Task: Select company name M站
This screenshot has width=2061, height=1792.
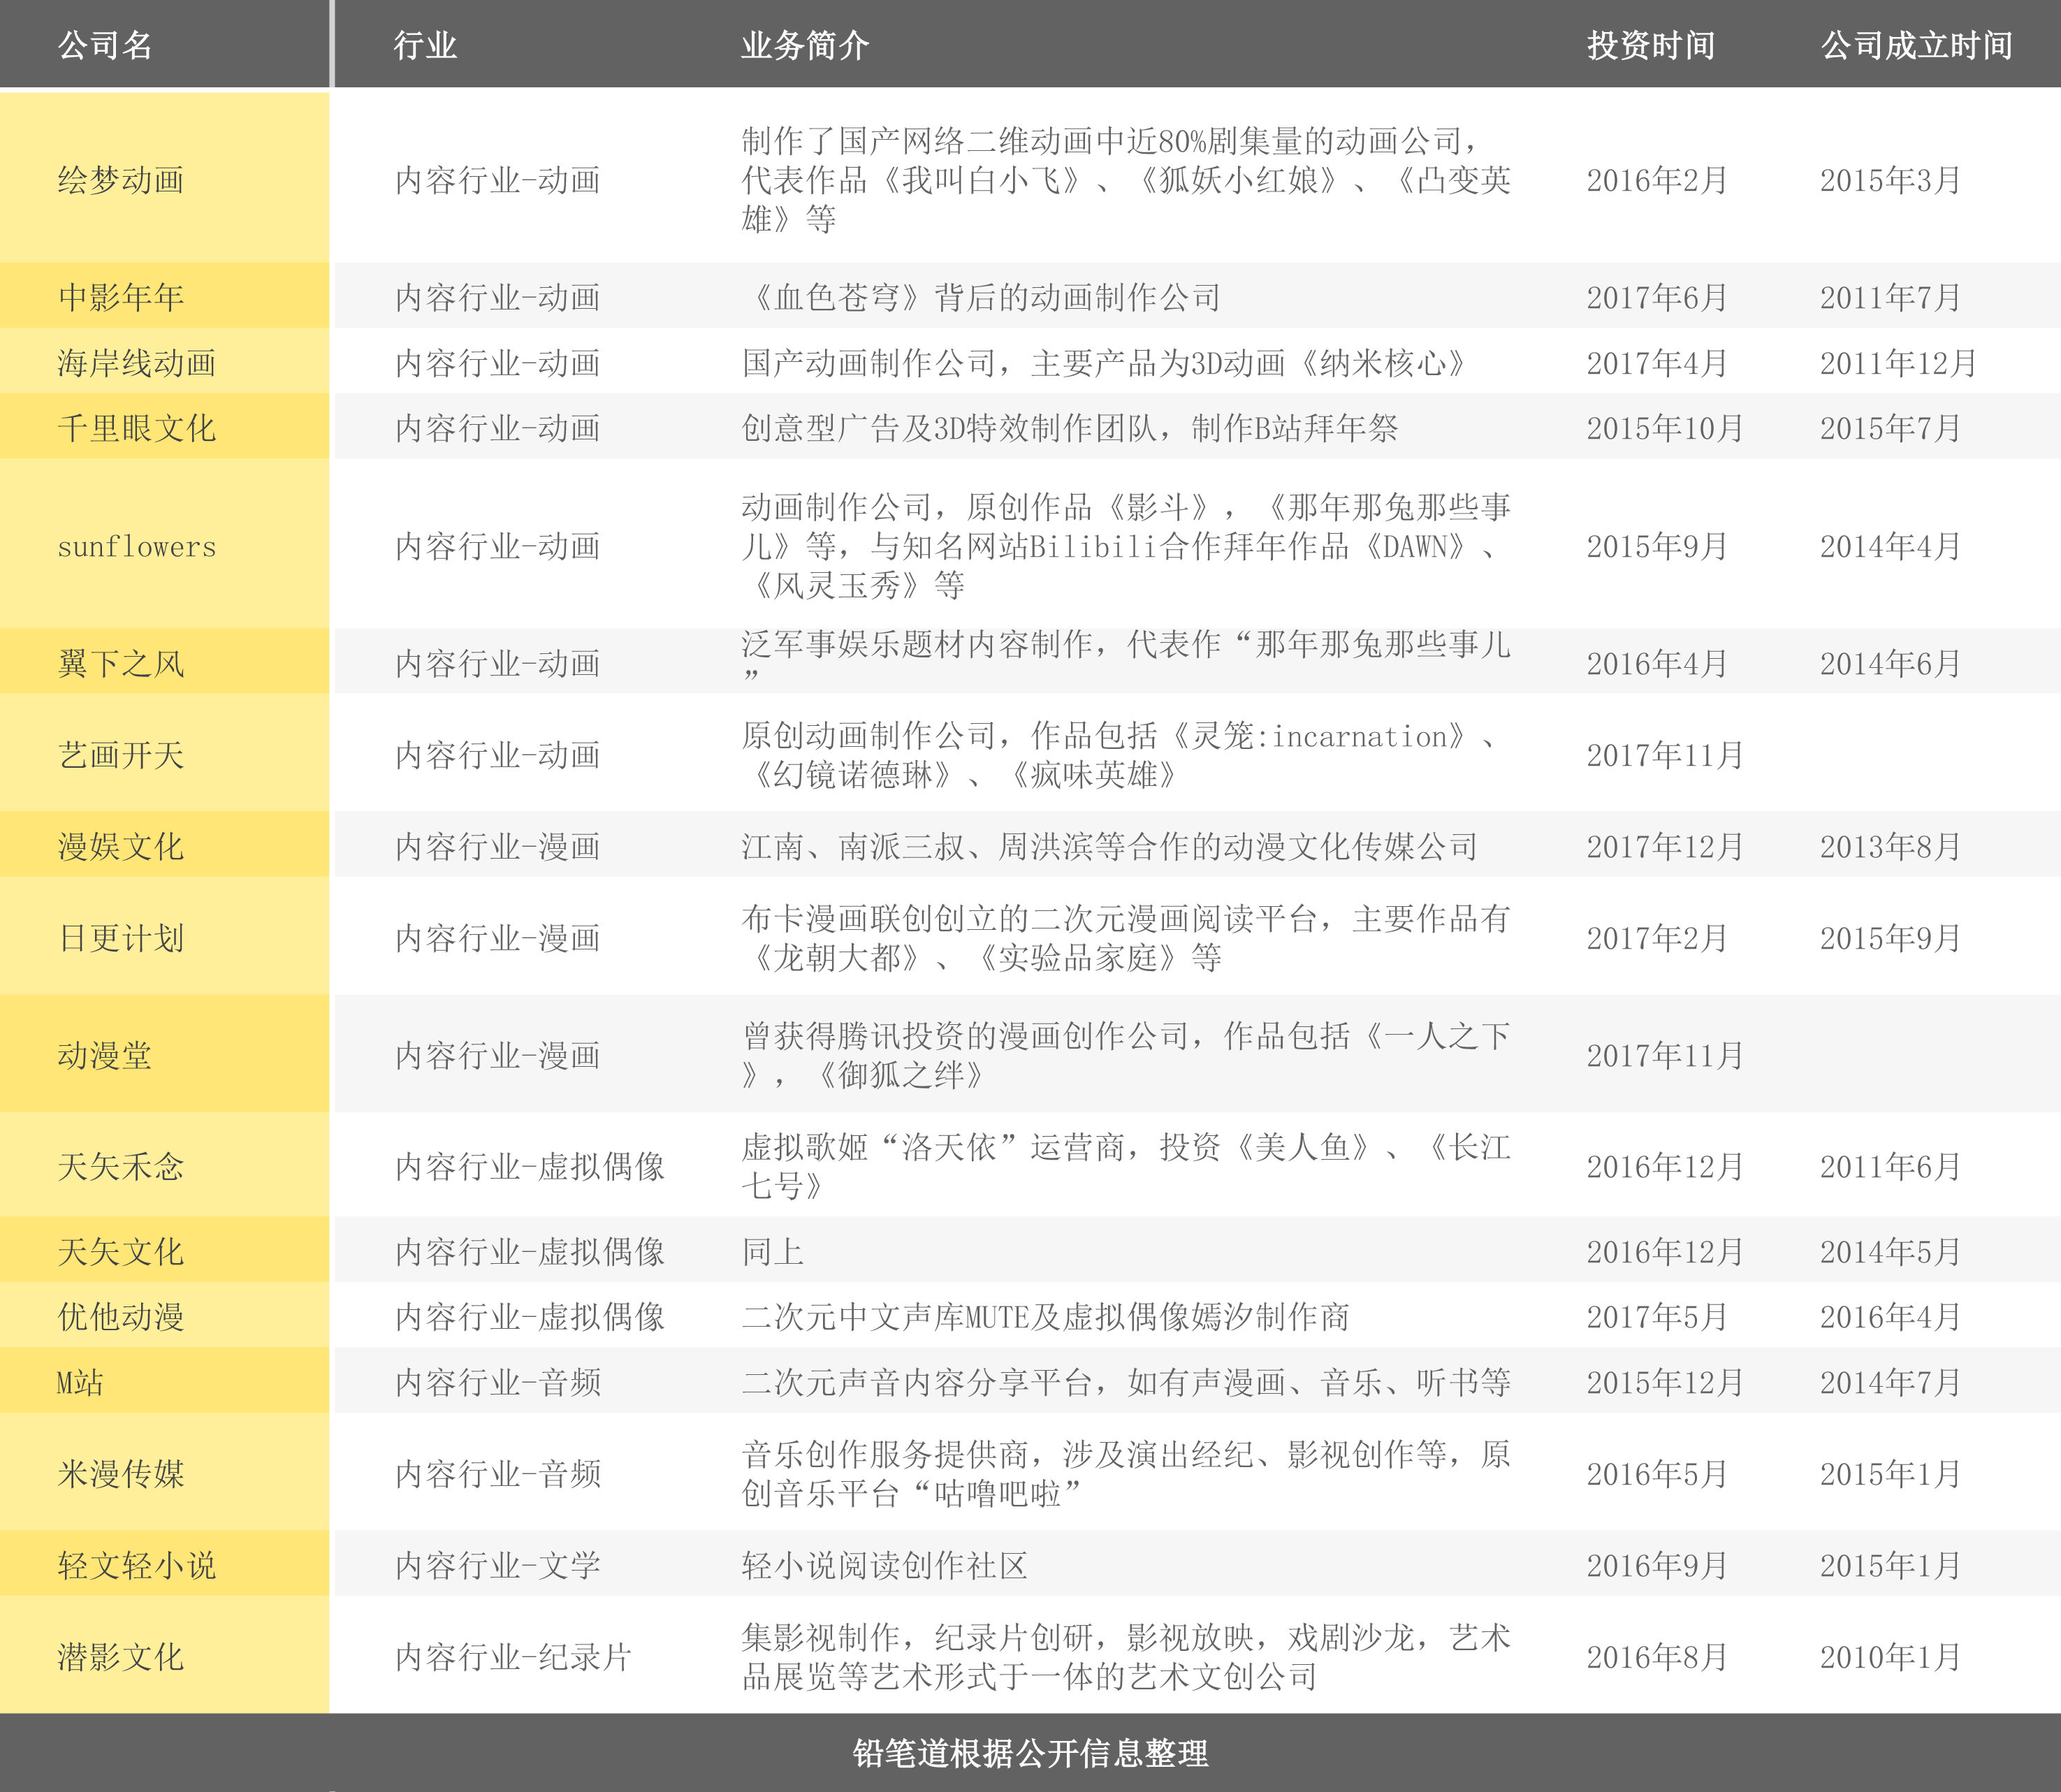Action: (x=80, y=1382)
